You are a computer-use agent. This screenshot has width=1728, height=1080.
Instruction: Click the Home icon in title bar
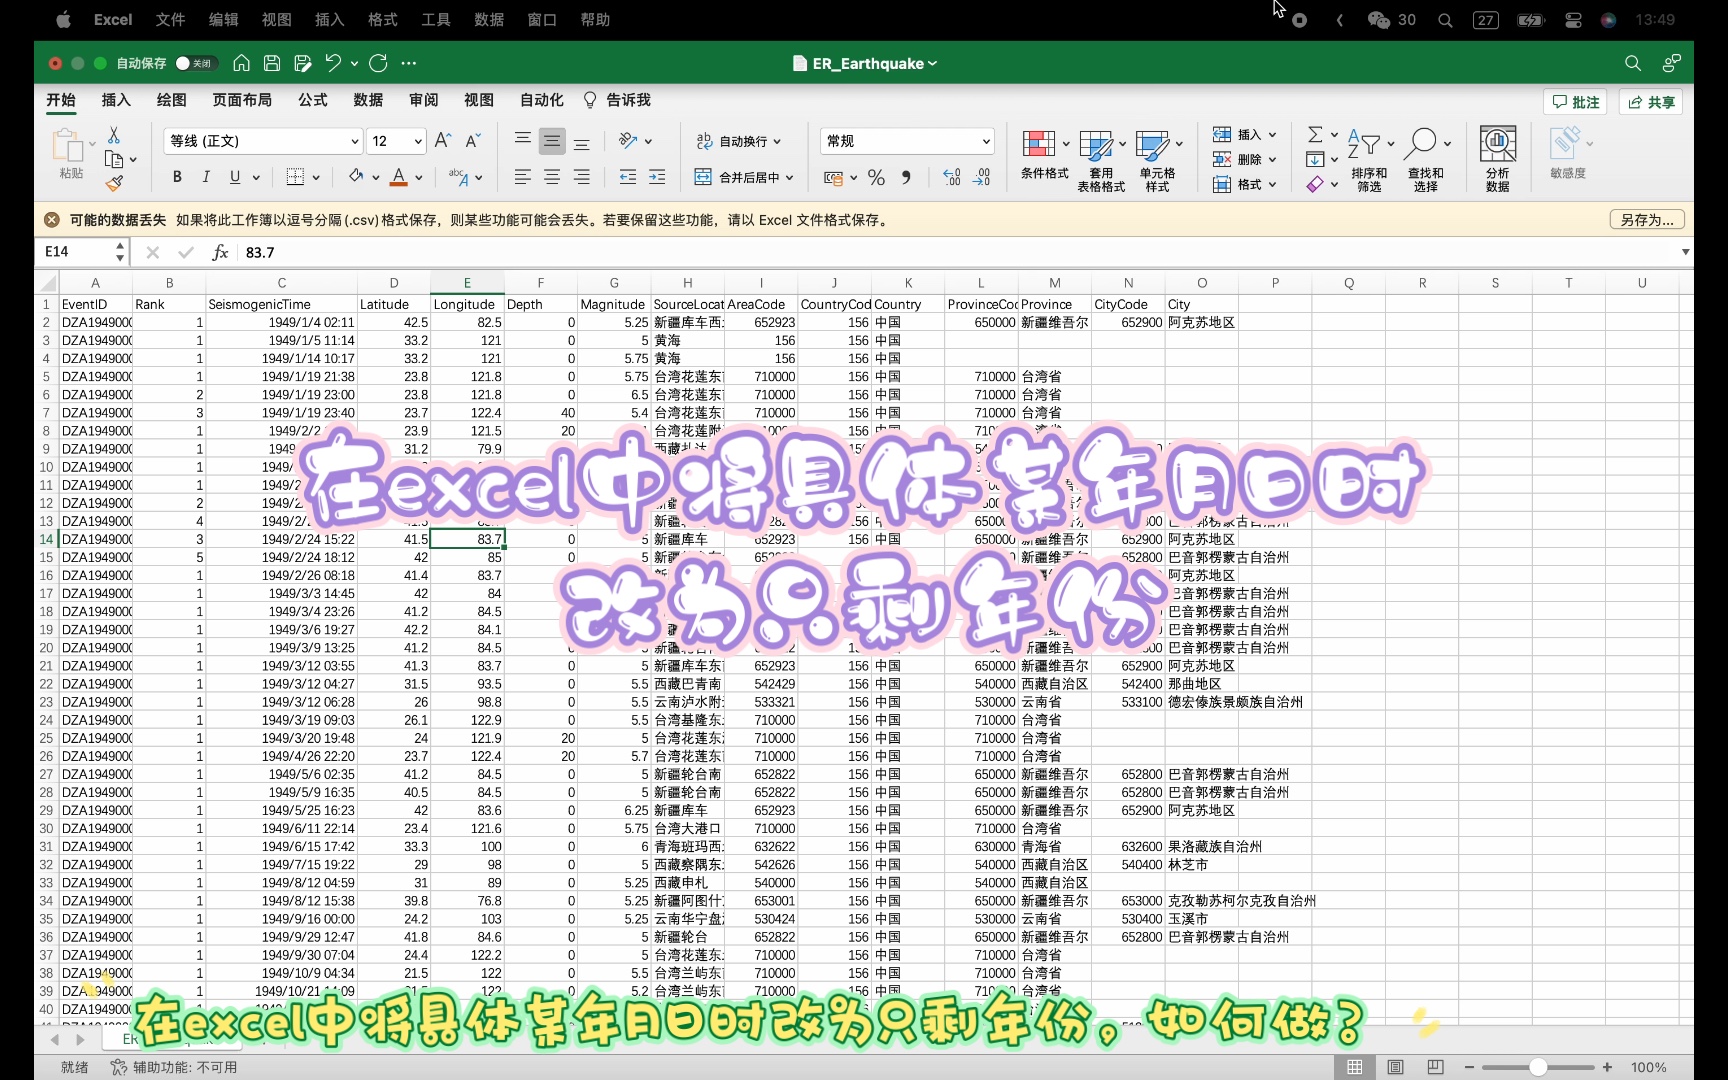pos(241,63)
